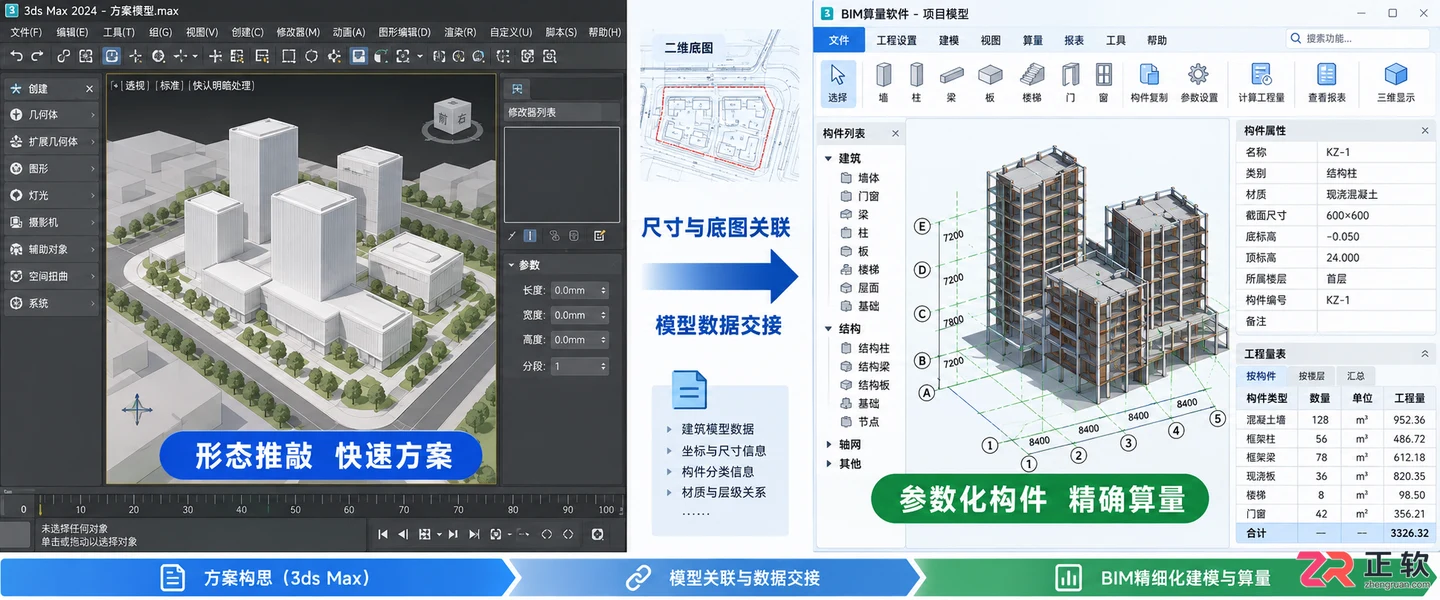The width and height of the screenshot is (1440, 600).
Task: Click go-to-end playback button in 3ds Max
Action: [473, 535]
